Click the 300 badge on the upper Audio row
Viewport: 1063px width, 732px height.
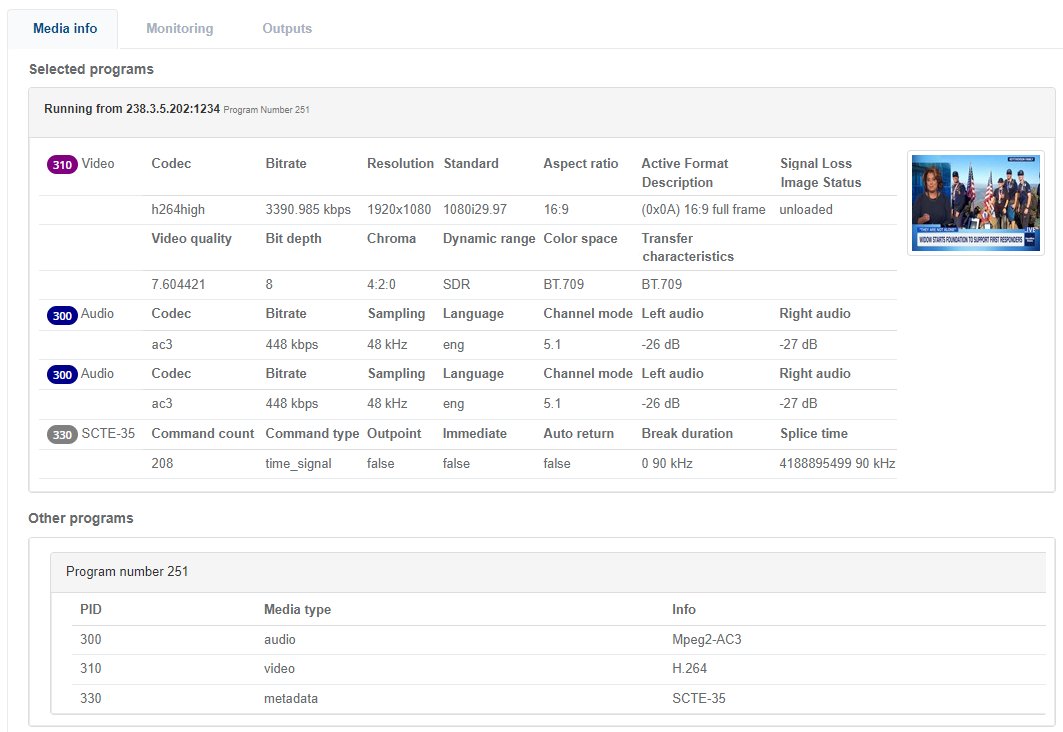(63, 315)
